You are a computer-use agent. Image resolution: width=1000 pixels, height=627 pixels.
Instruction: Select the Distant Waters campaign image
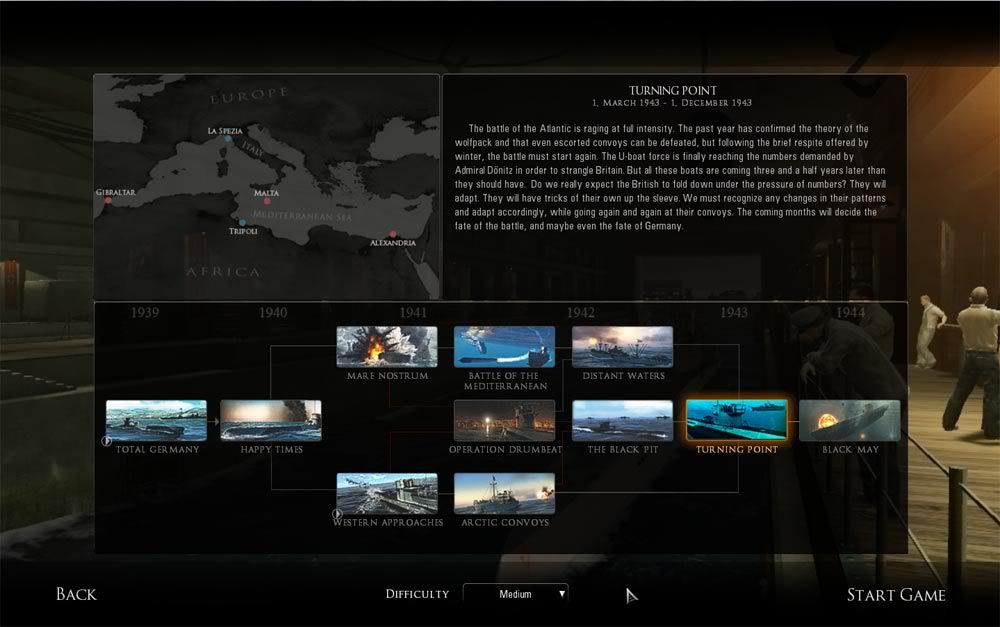pos(622,346)
